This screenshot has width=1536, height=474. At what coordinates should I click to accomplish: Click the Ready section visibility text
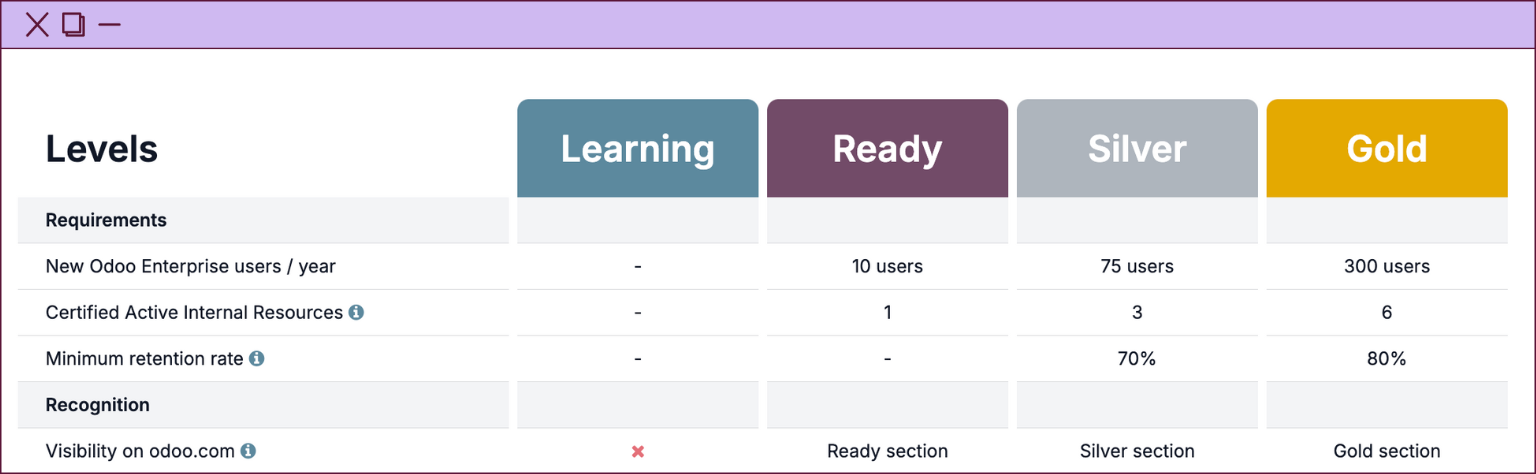coord(887,451)
